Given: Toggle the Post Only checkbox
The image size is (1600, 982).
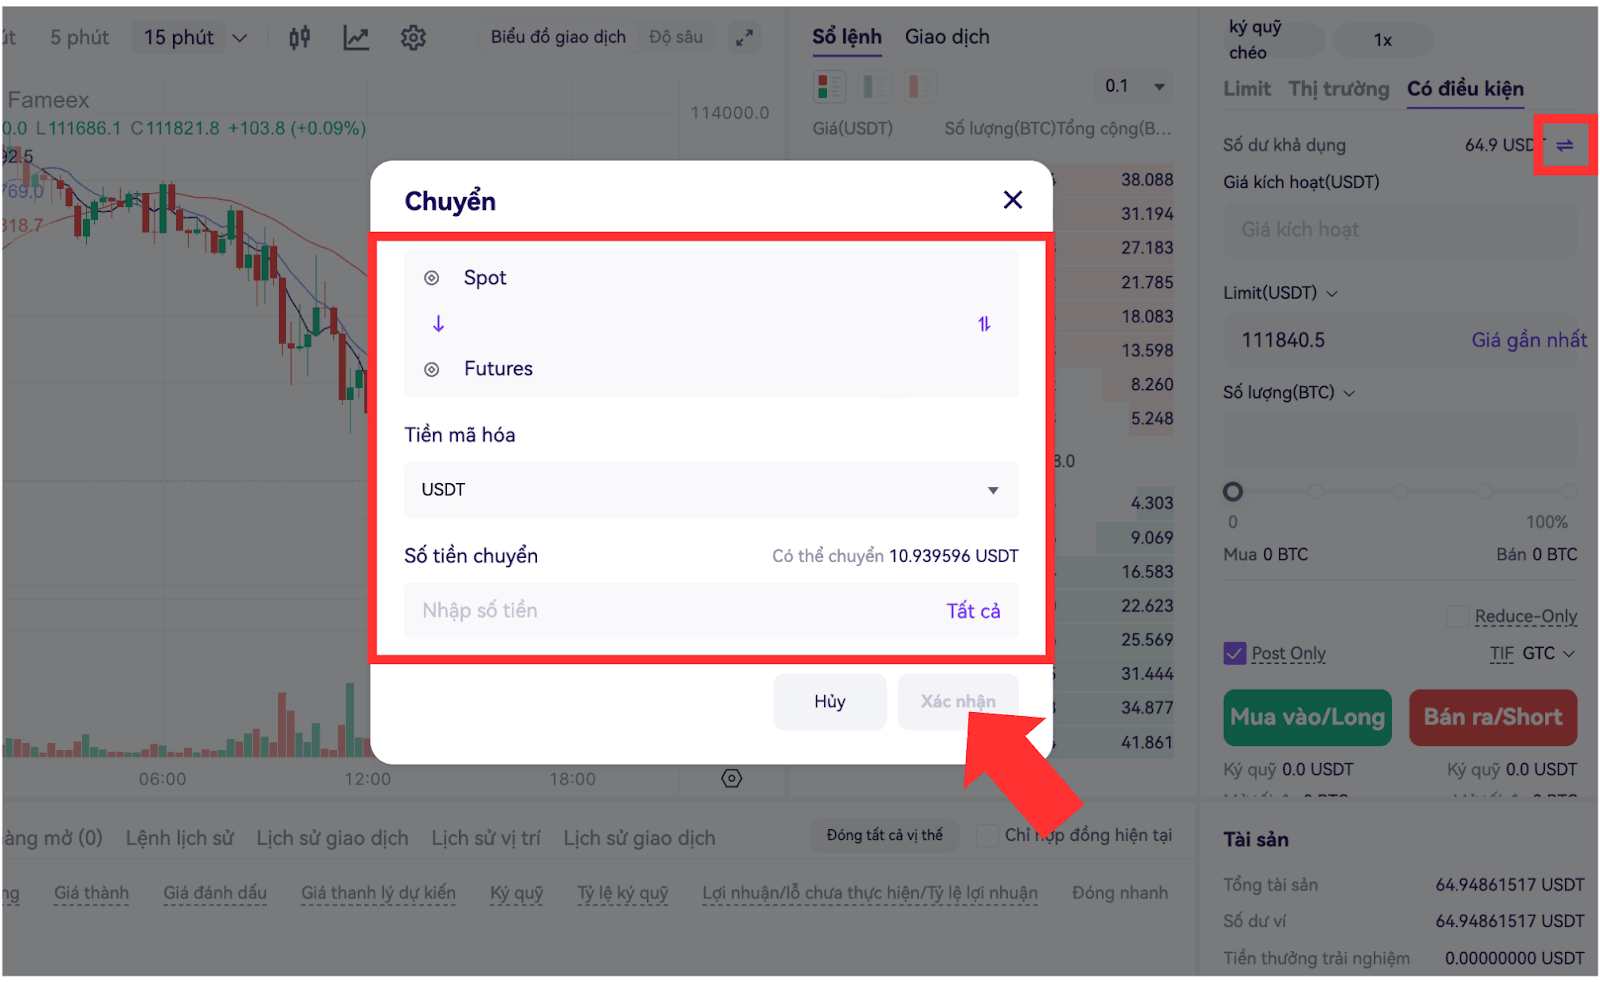Looking at the screenshot, I should [1235, 653].
